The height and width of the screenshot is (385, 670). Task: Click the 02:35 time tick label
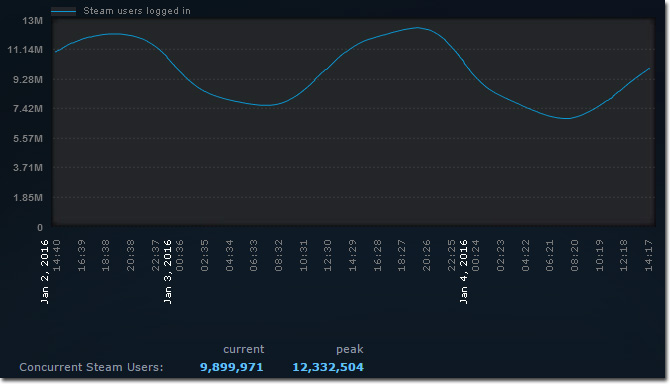click(205, 256)
